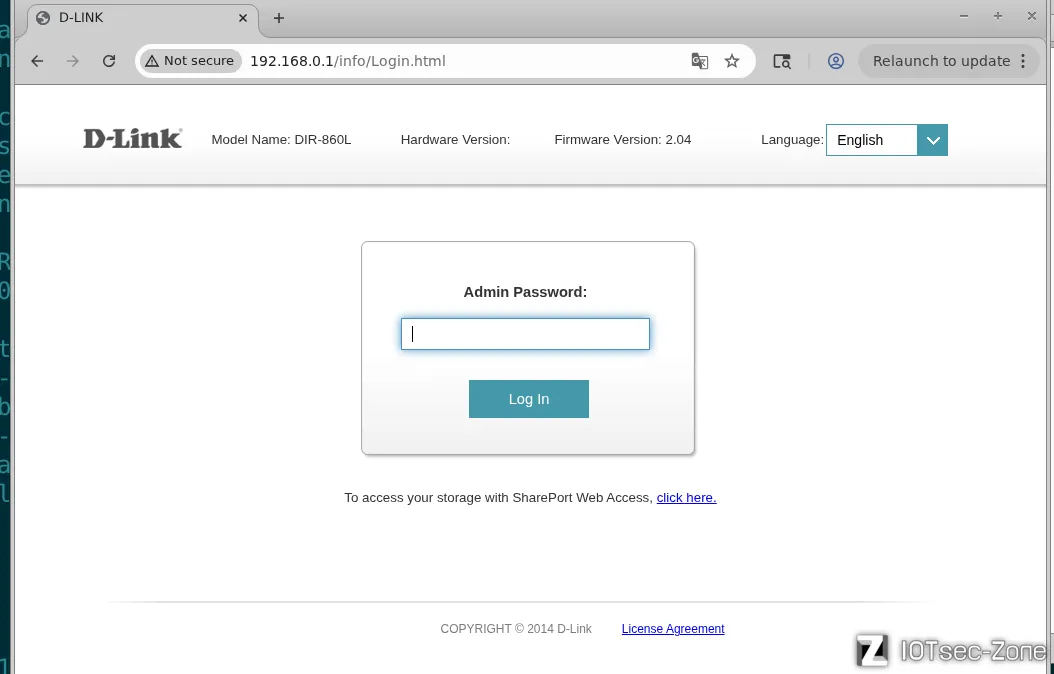
Task: Close the D-LINK tab
Action: pyautogui.click(x=243, y=18)
